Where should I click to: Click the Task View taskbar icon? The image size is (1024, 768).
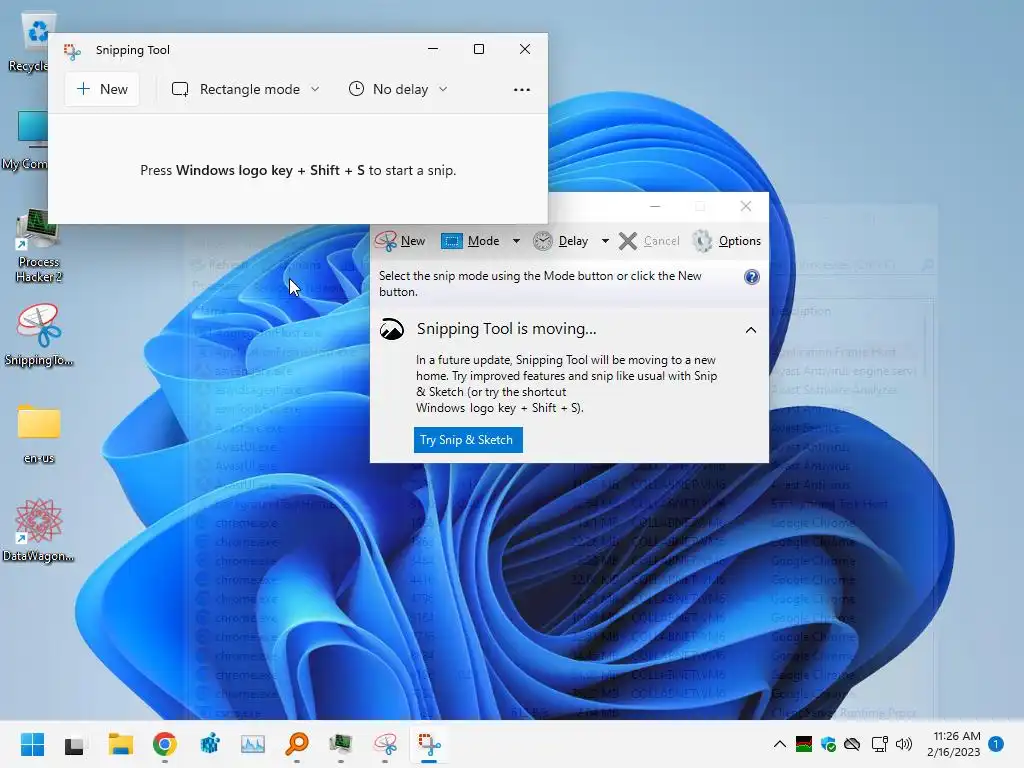click(74, 744)
